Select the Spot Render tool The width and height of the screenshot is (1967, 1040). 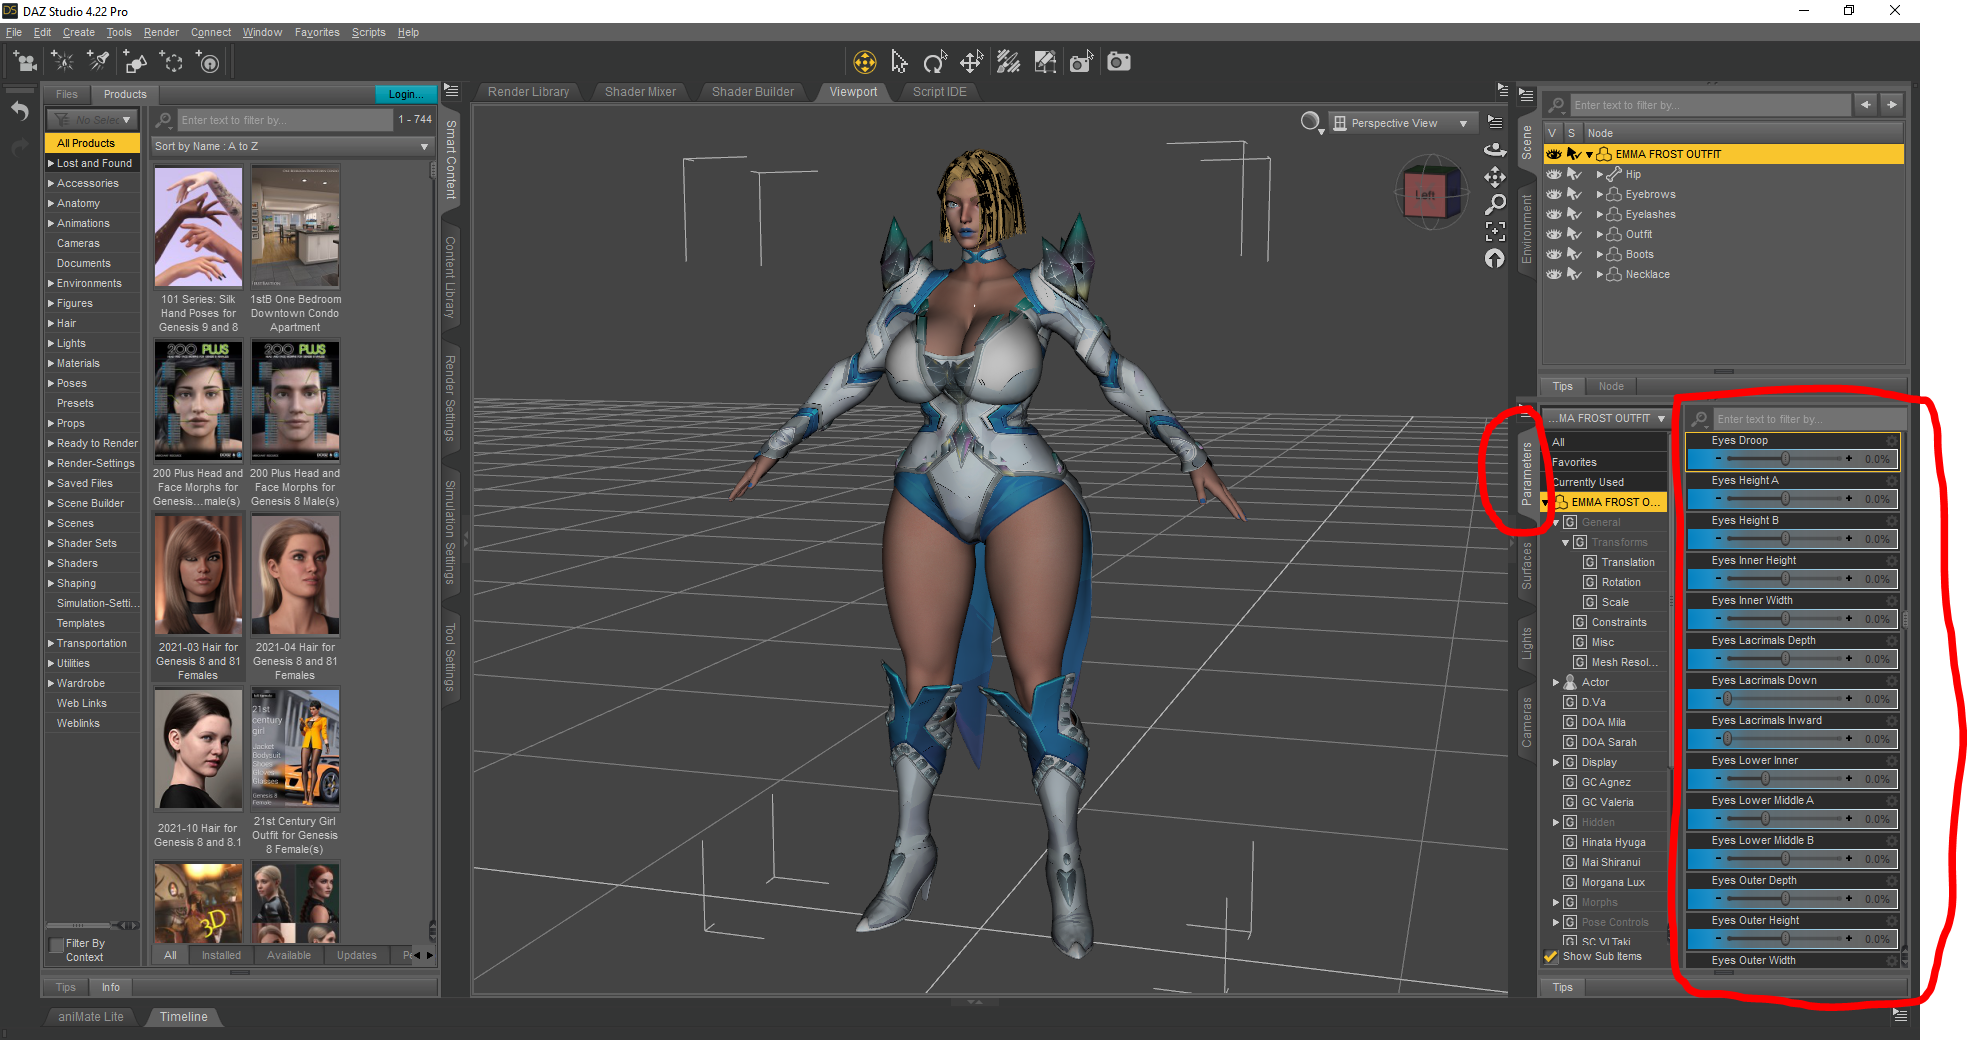click(1081, 62)
